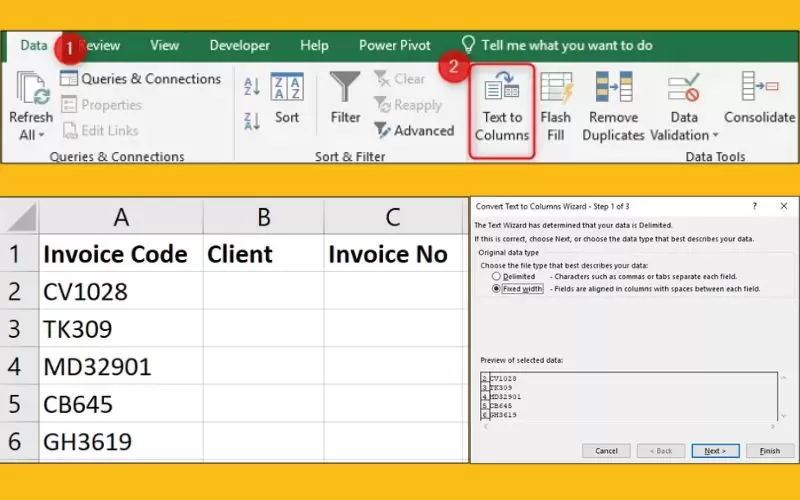This screenshot has width=800, height=500.
Task: Reapply the filter
Action: tap(408, 105)
